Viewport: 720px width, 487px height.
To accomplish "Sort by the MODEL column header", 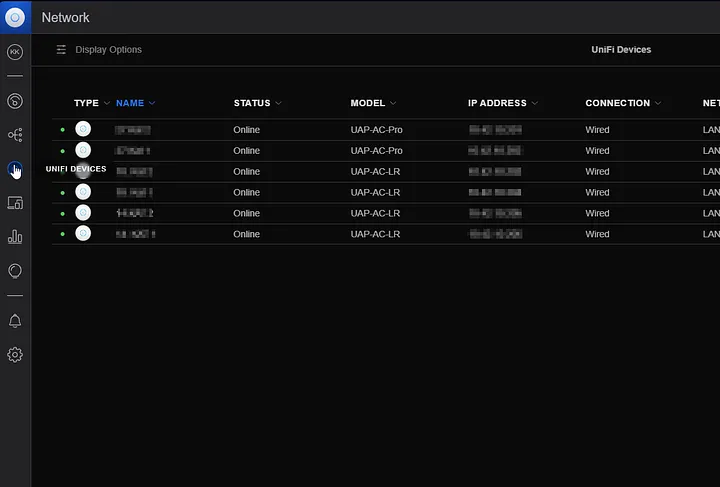I will (367, 103).
